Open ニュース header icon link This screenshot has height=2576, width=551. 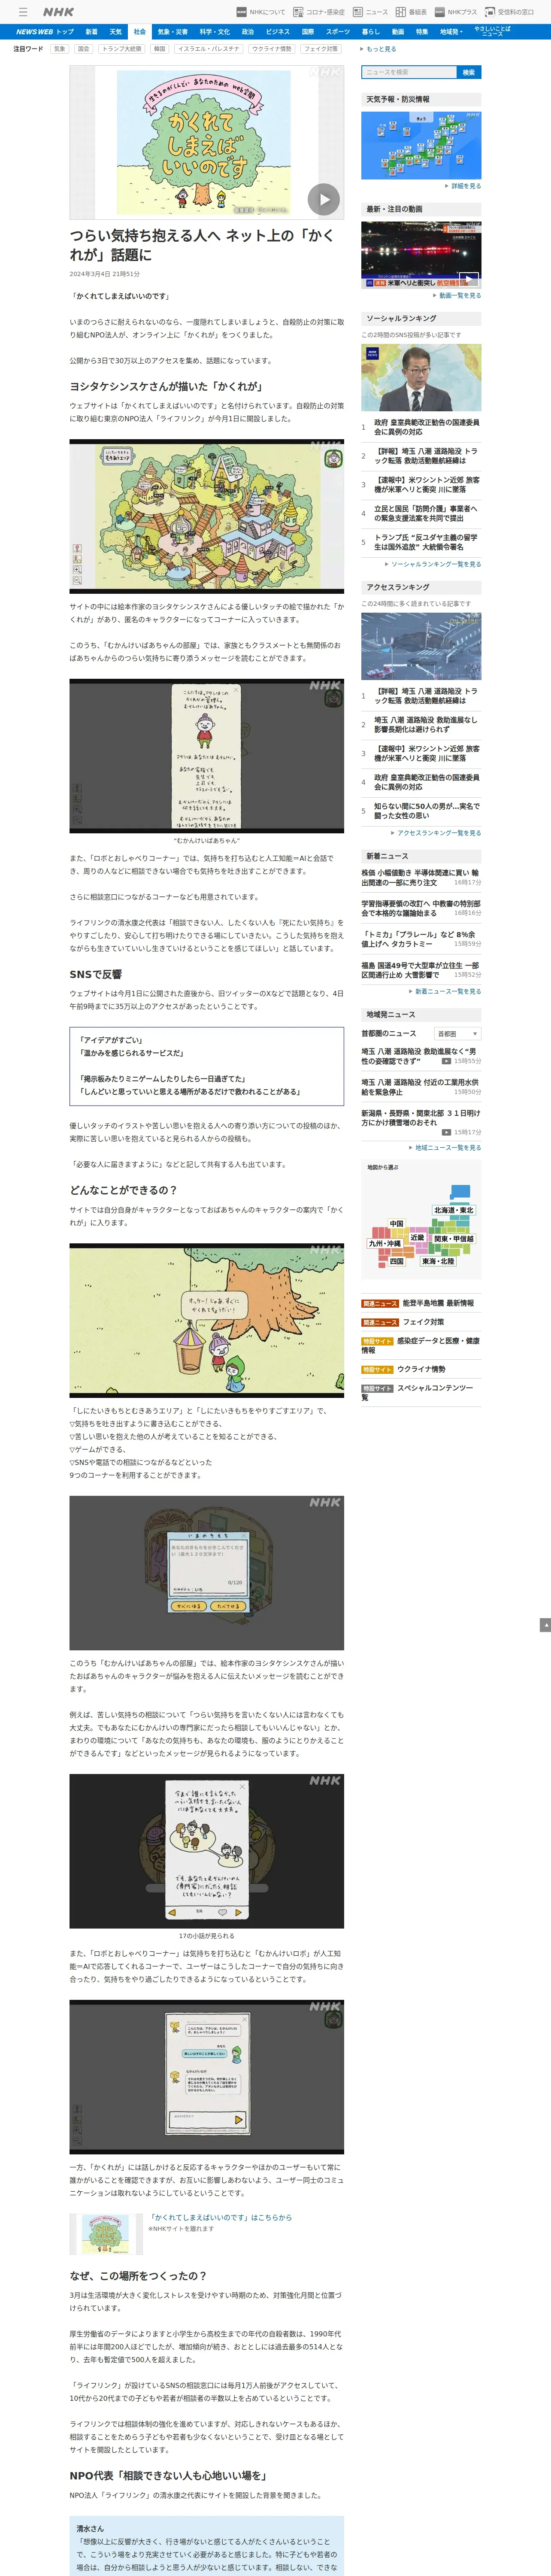(x=370, y=12)
